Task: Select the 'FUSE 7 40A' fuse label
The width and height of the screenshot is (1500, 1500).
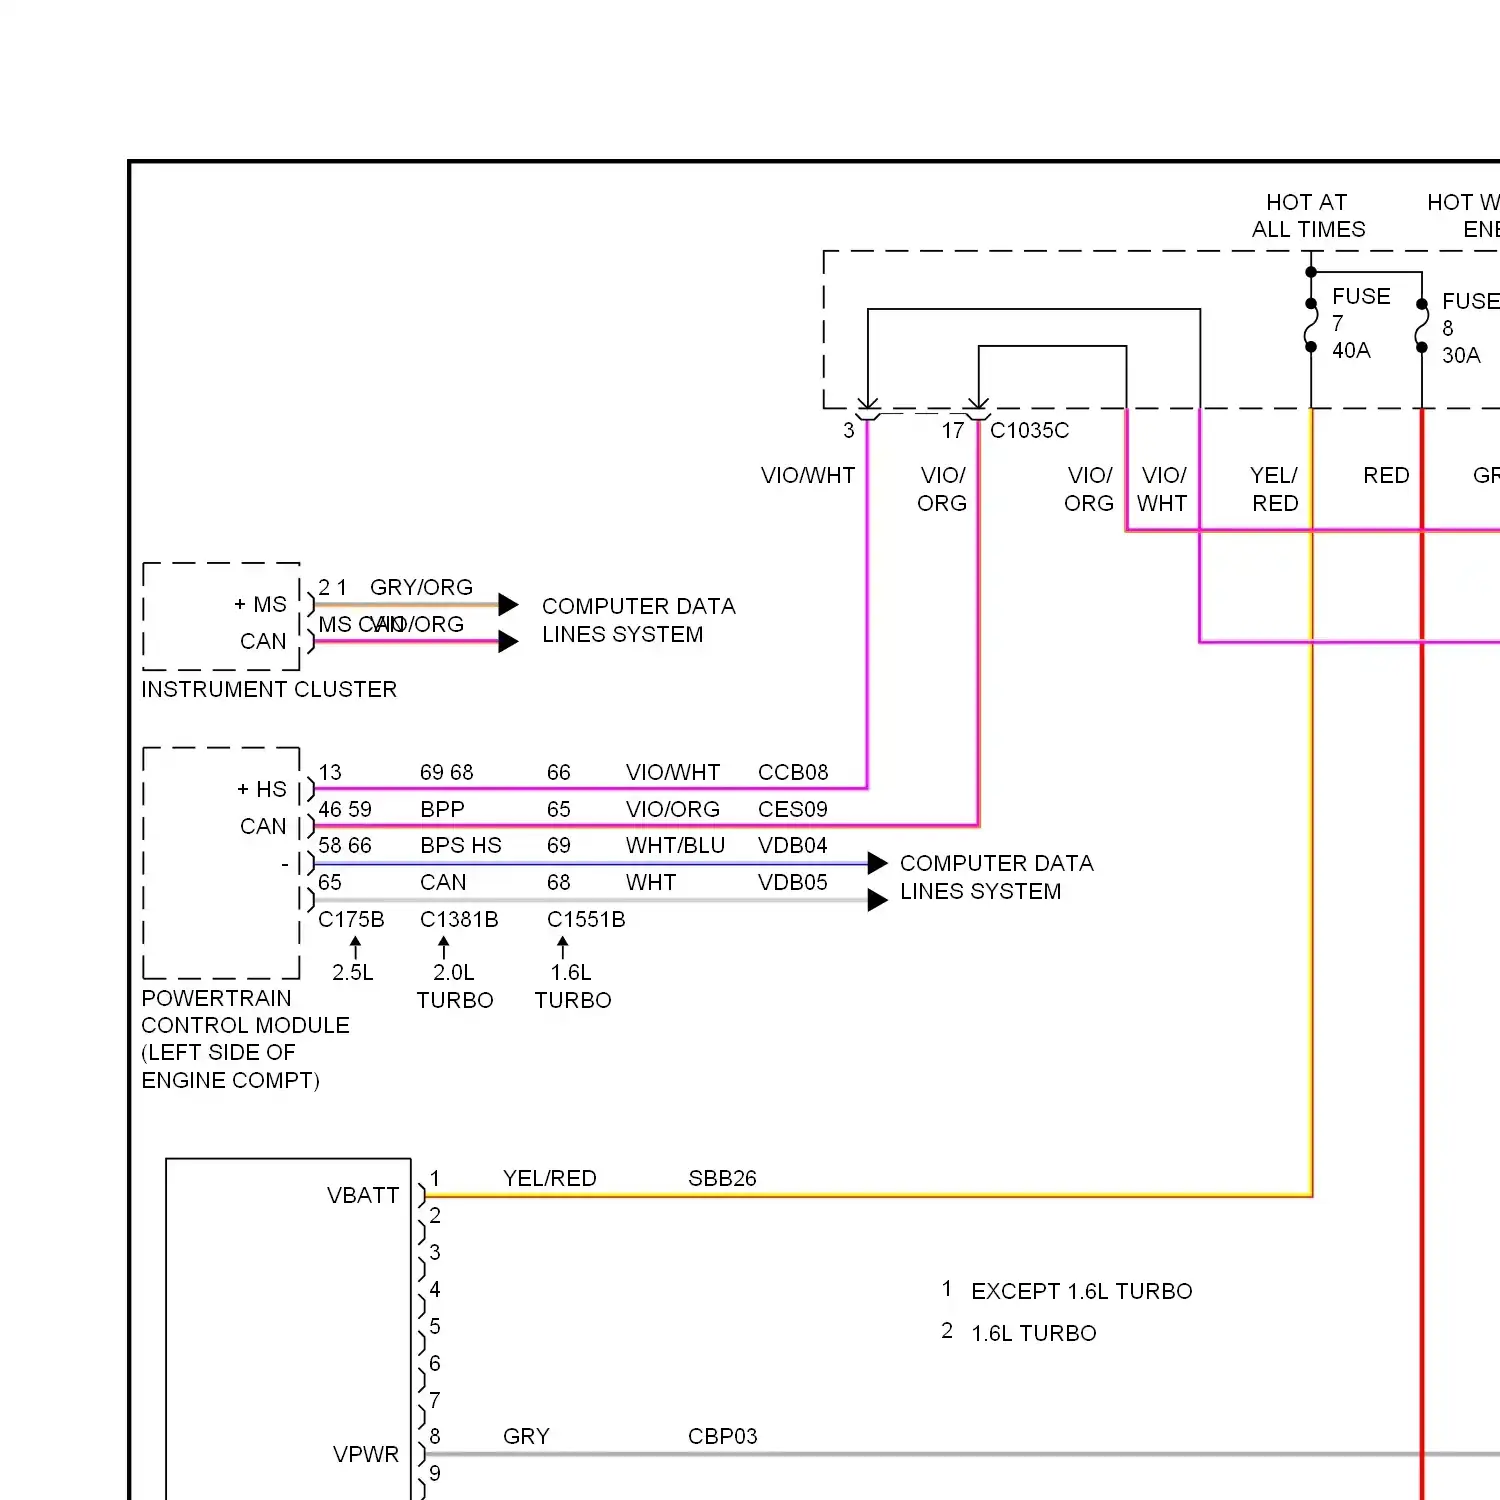Action: point(1361,323)
